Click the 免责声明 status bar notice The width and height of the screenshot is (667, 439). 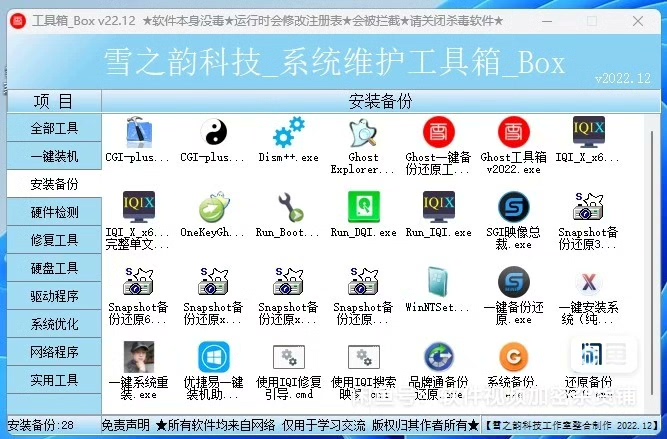pos(125,425)
